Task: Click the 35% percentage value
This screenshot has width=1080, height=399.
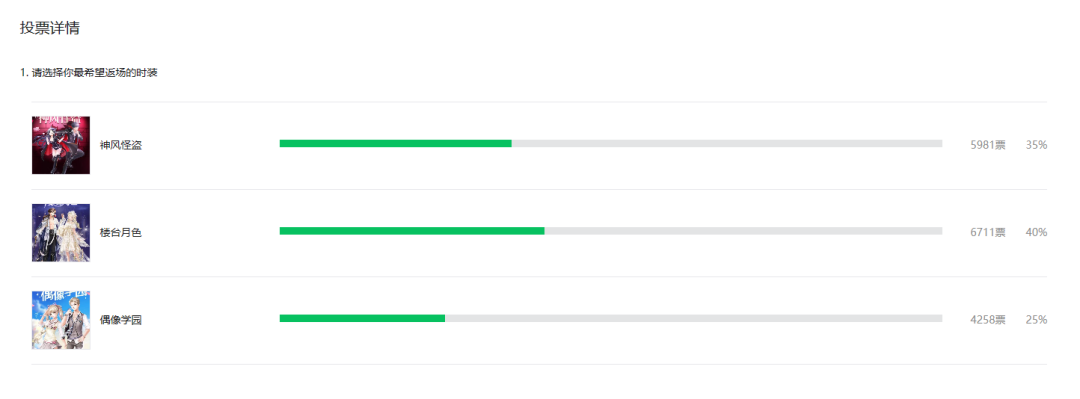Action: tap(1037, 145)
